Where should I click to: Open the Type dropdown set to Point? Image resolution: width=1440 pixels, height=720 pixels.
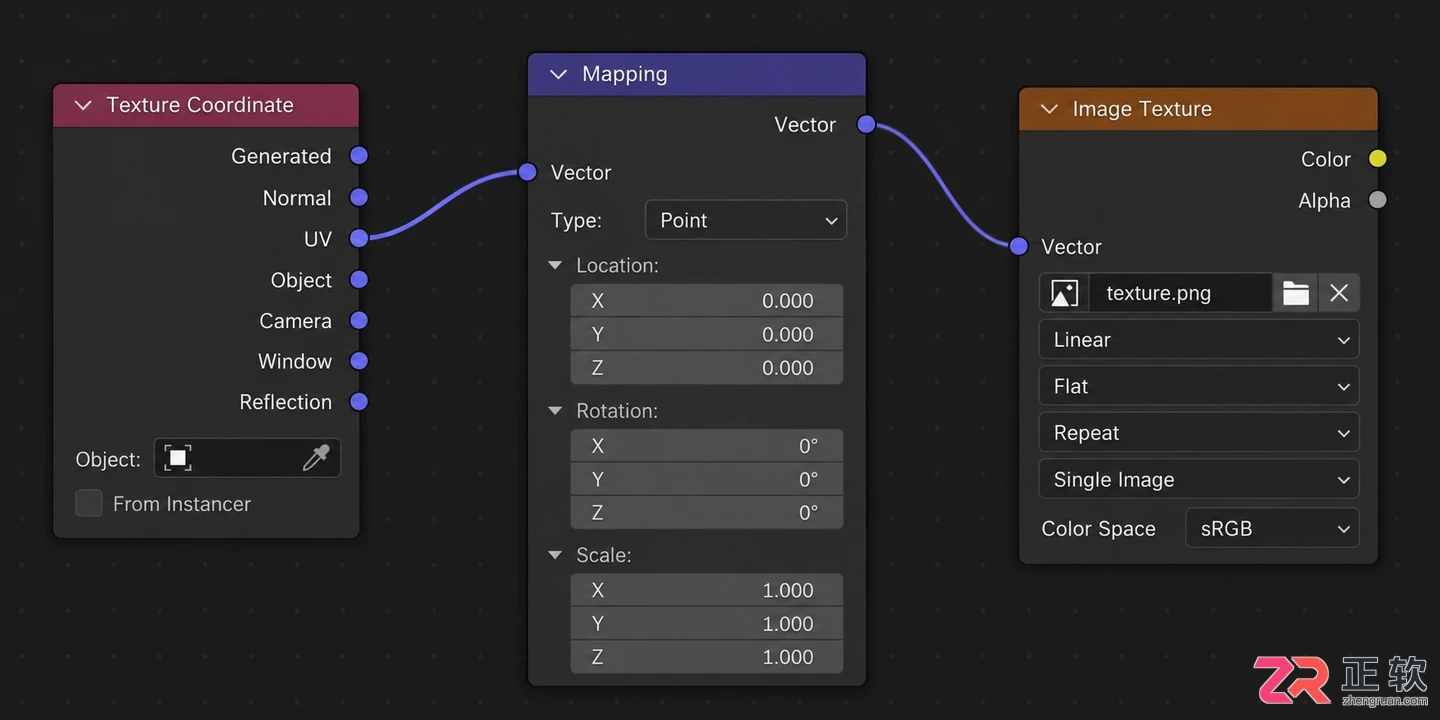coord(746,220)
